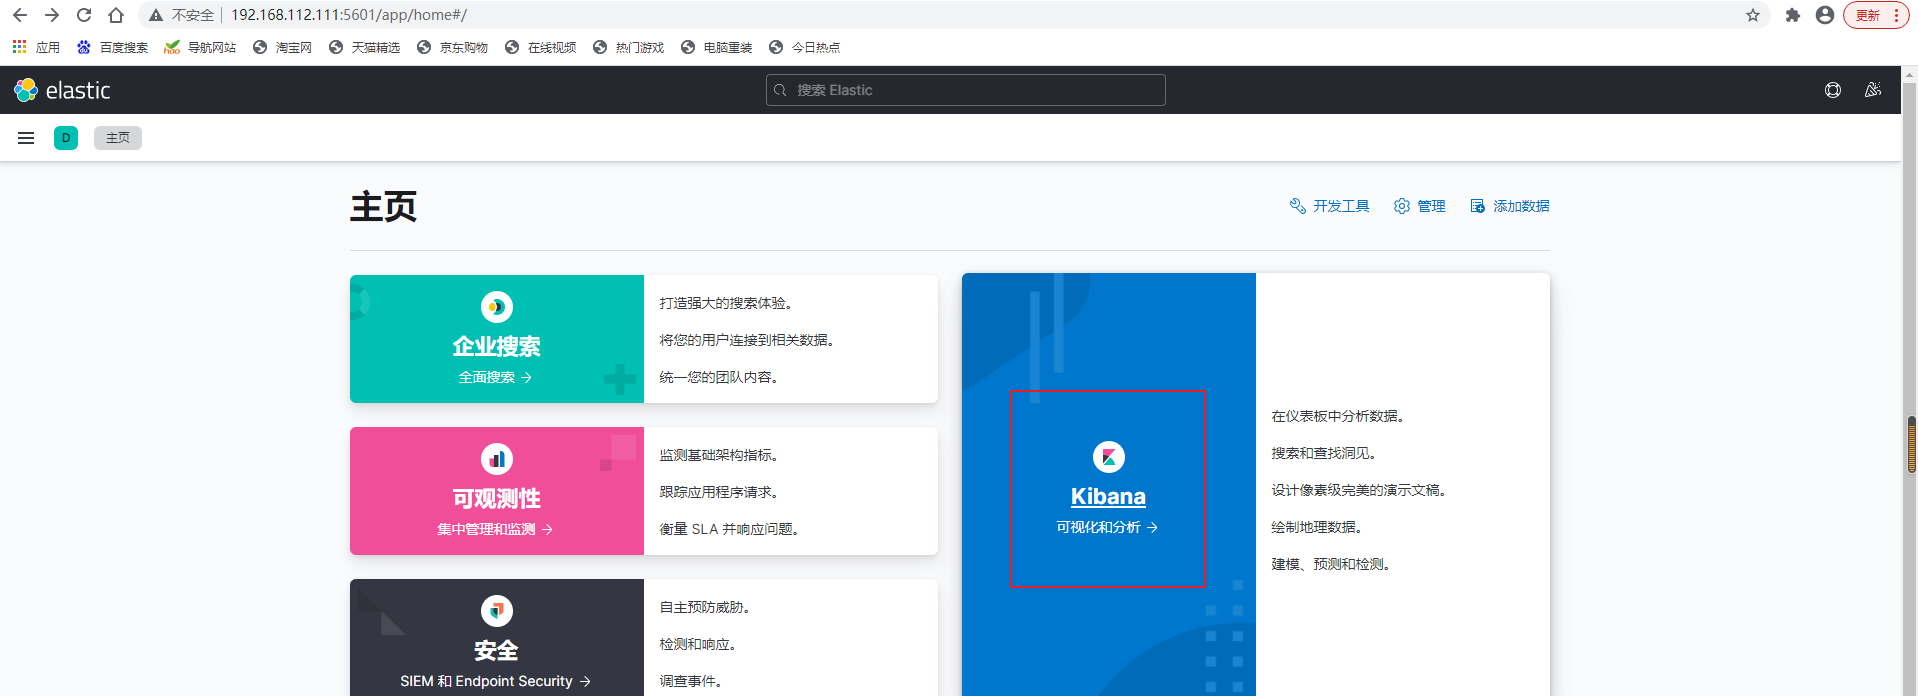Focus the 搜索 Elastic search field

click(x=966, y=90)
